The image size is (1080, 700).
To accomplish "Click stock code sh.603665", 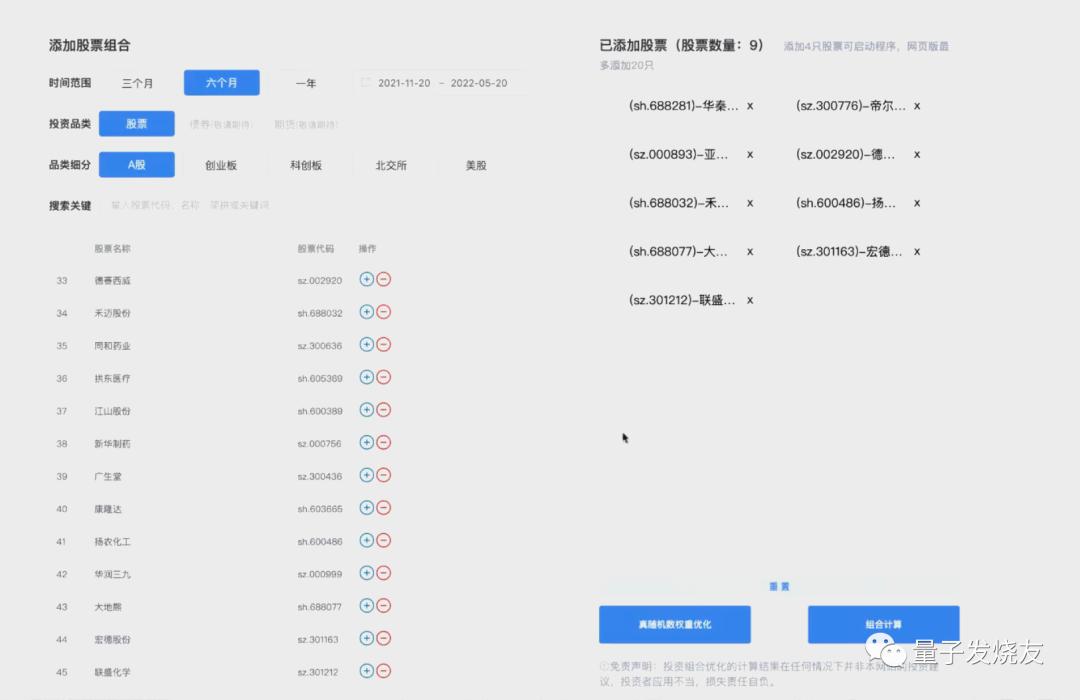I will pos(320,508).
